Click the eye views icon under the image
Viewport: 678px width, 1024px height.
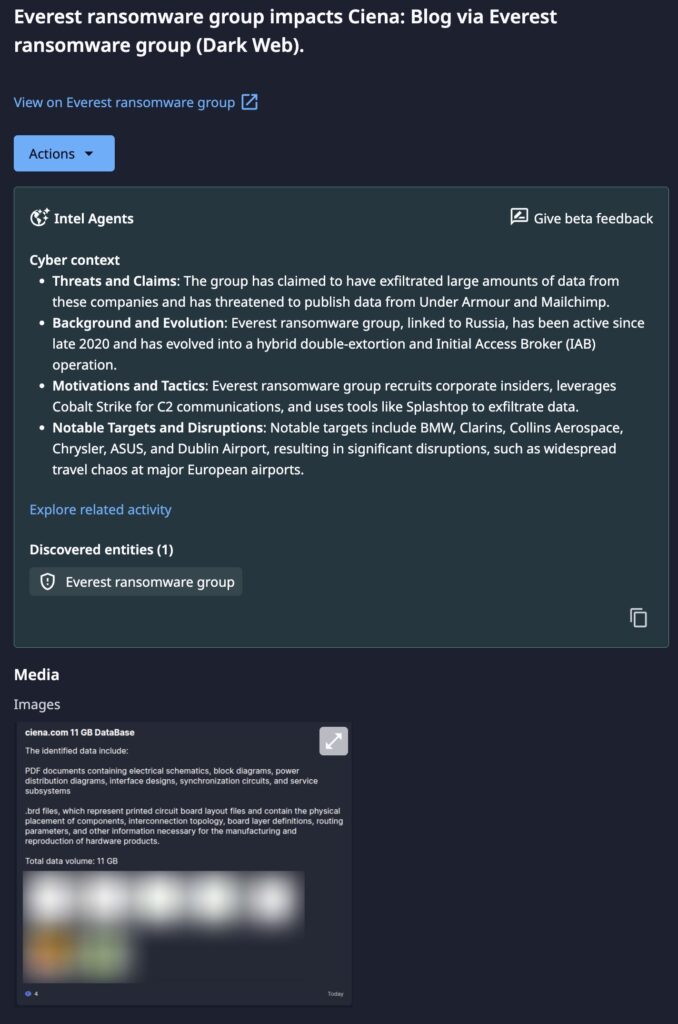pos(28,994)
